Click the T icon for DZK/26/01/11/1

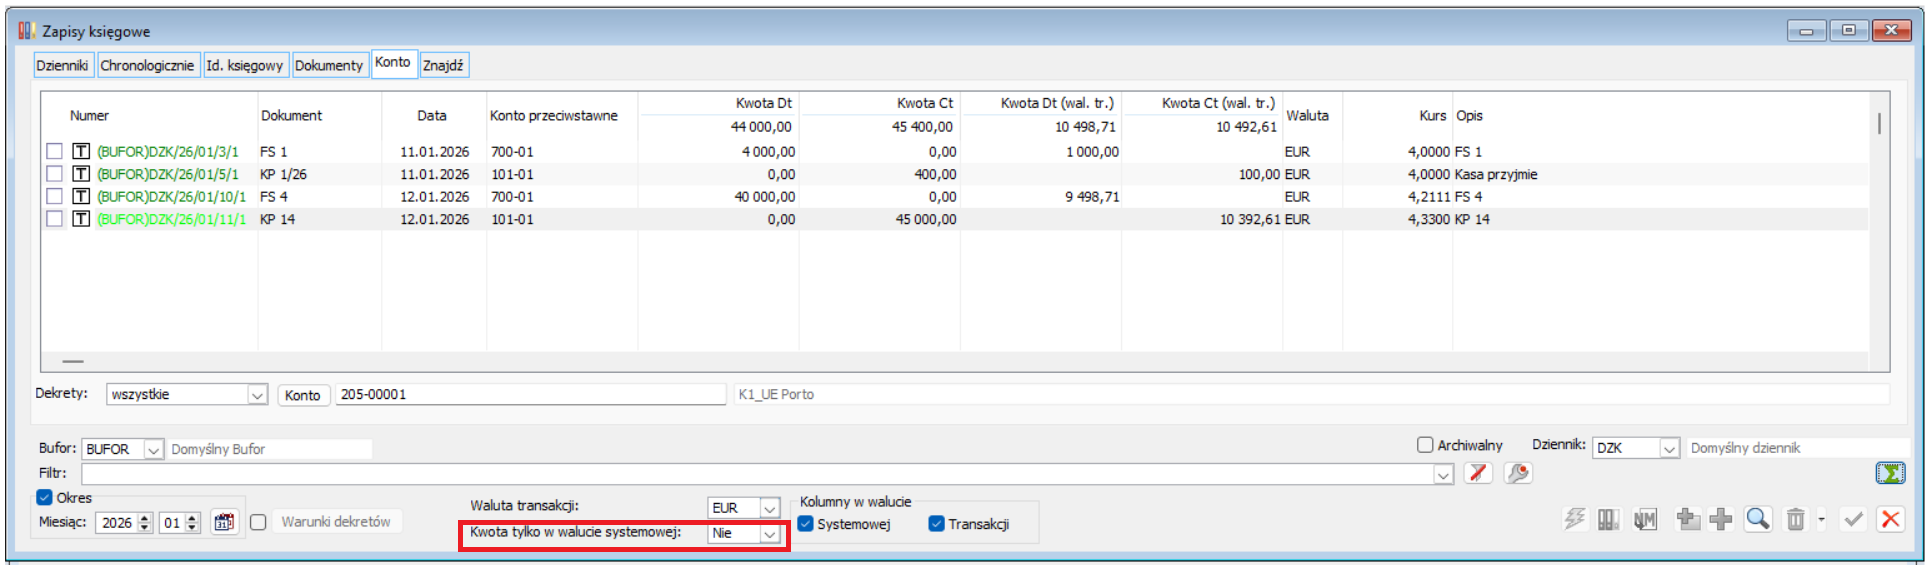tap(81, 219)
